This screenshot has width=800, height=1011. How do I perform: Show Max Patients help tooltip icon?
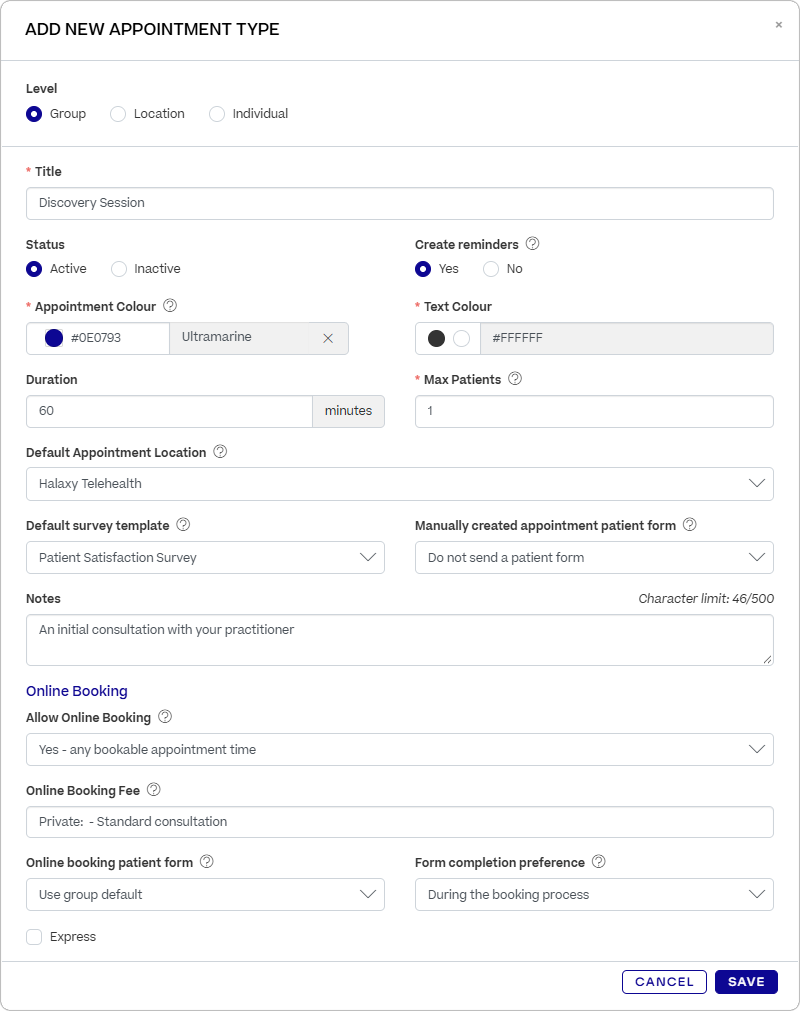point(515,378)
